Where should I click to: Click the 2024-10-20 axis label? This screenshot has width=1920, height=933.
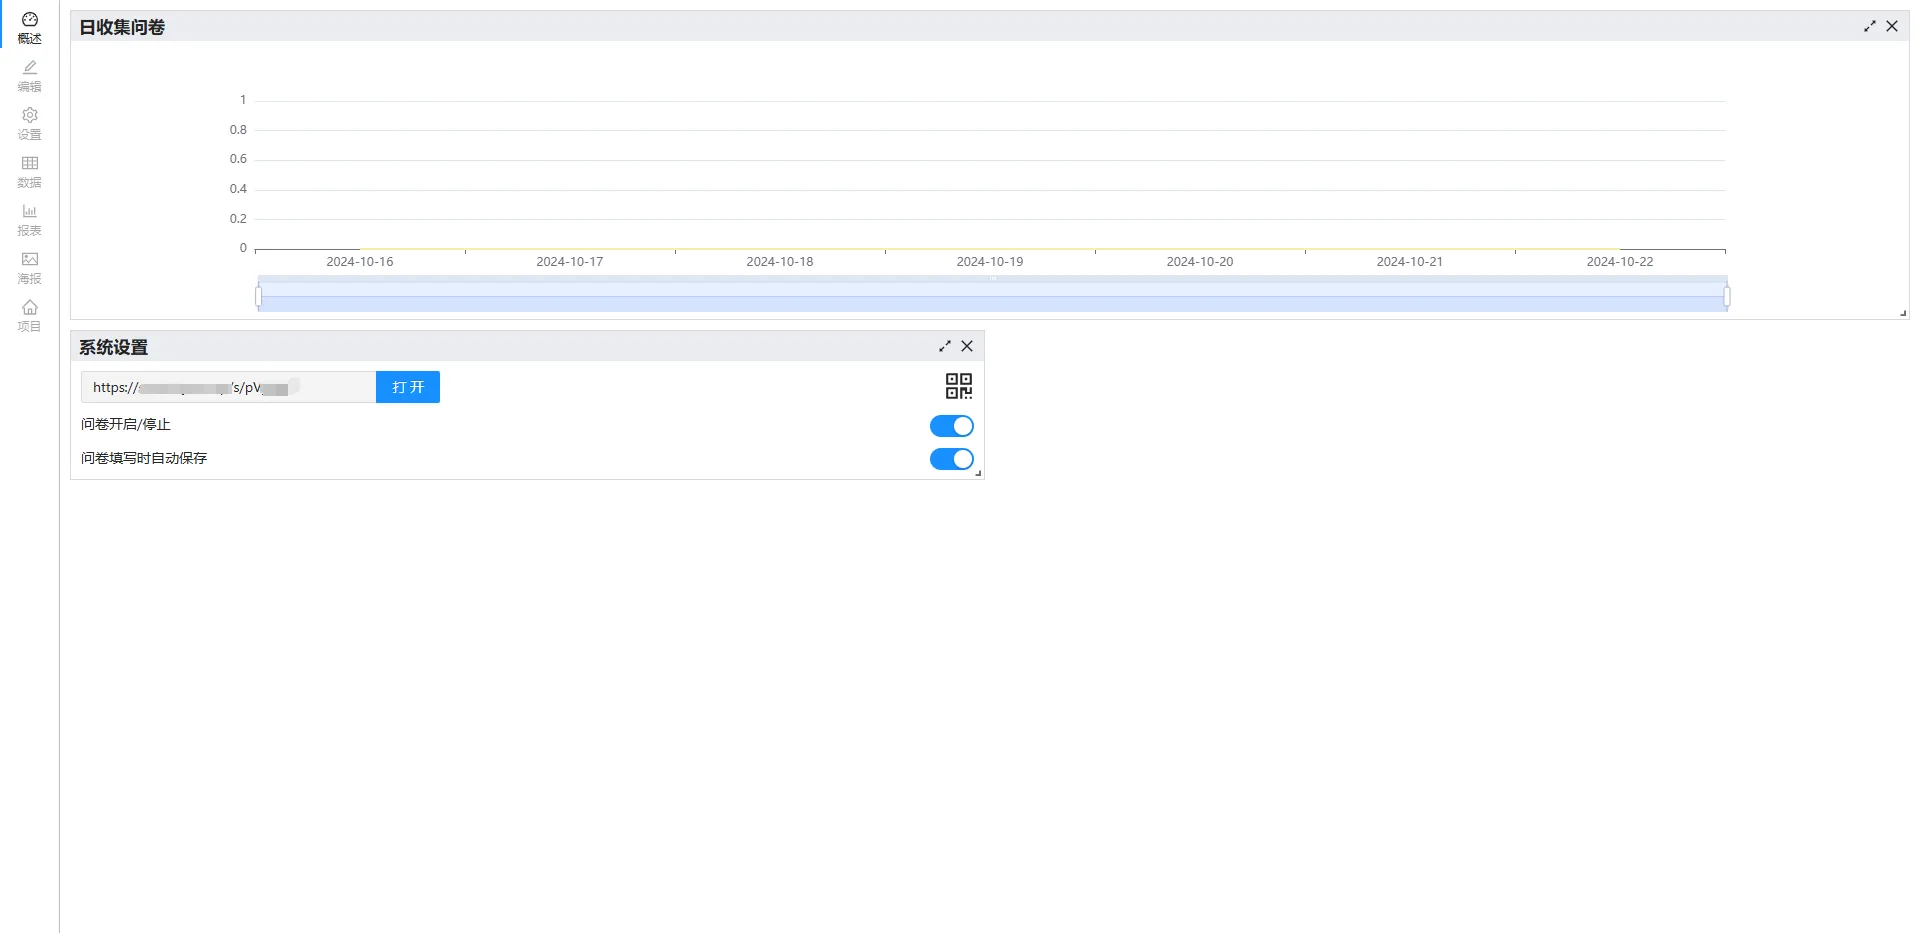pos(1200,262)
